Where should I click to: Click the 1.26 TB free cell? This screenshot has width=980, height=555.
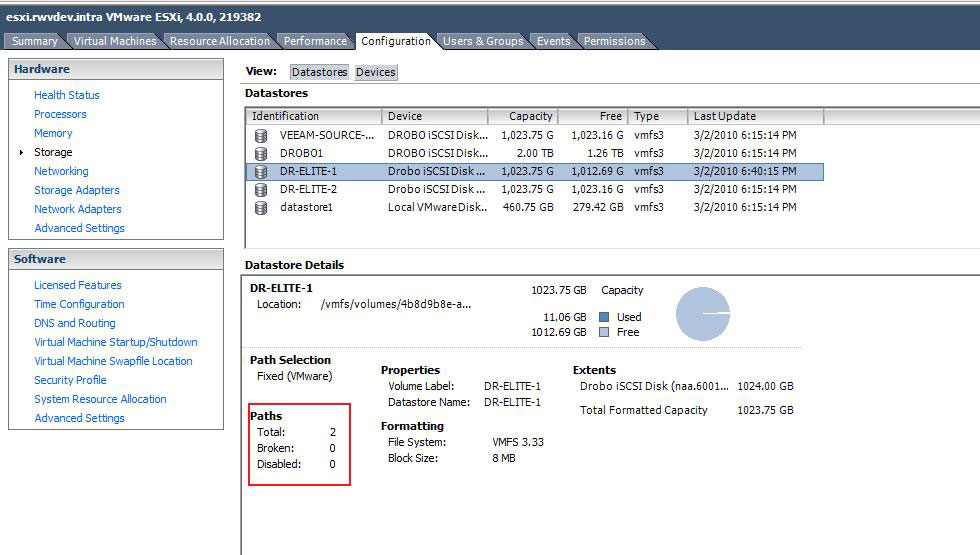tap(605, 153)
